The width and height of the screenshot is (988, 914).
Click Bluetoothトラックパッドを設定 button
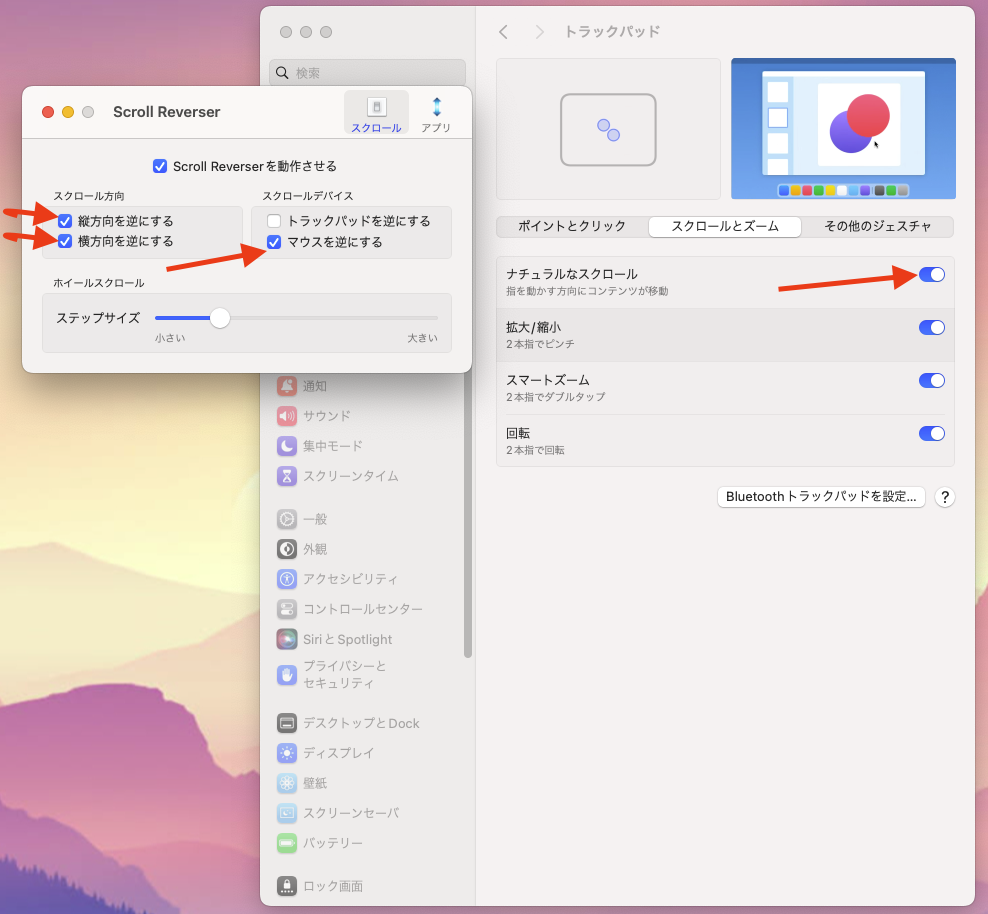click(821, 497)
